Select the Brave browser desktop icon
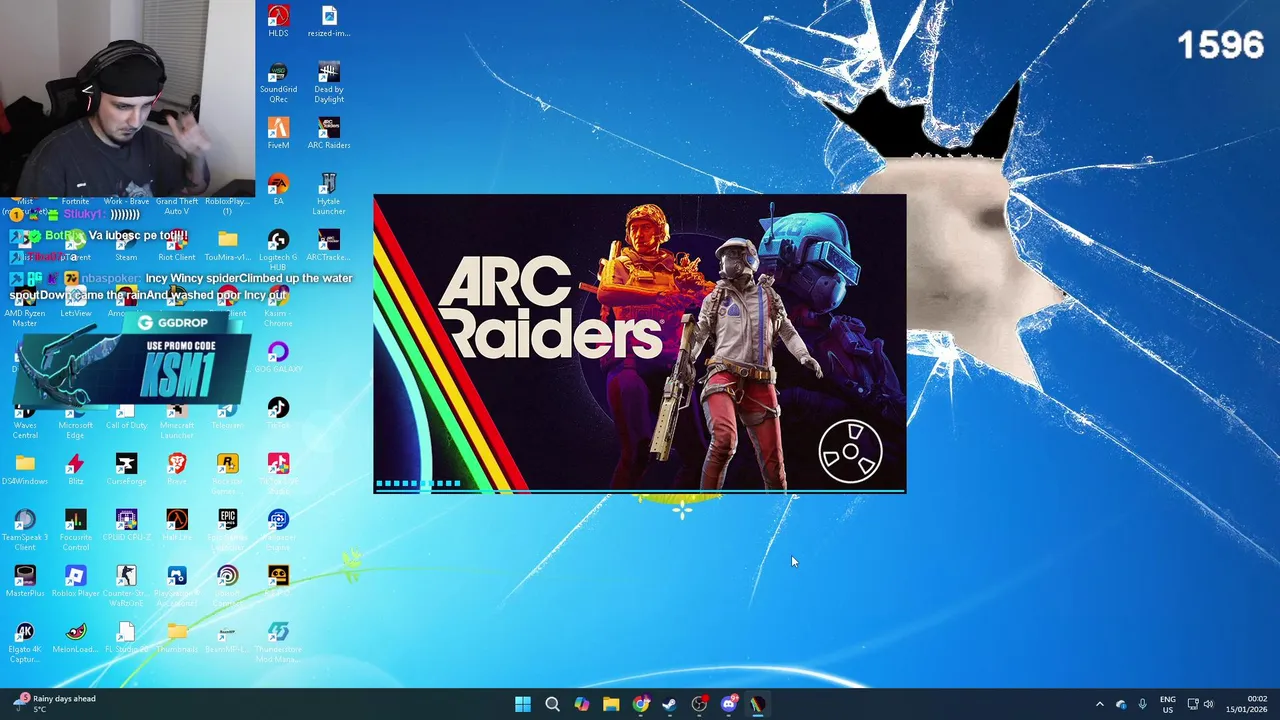 tap(177, 469)
